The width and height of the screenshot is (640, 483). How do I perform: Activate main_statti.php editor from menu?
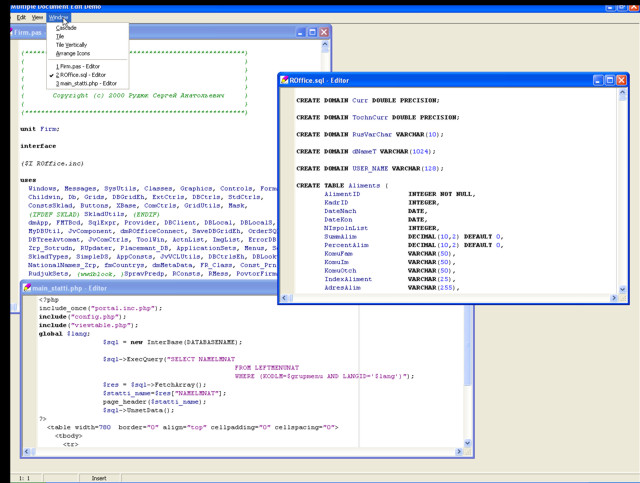87,84
